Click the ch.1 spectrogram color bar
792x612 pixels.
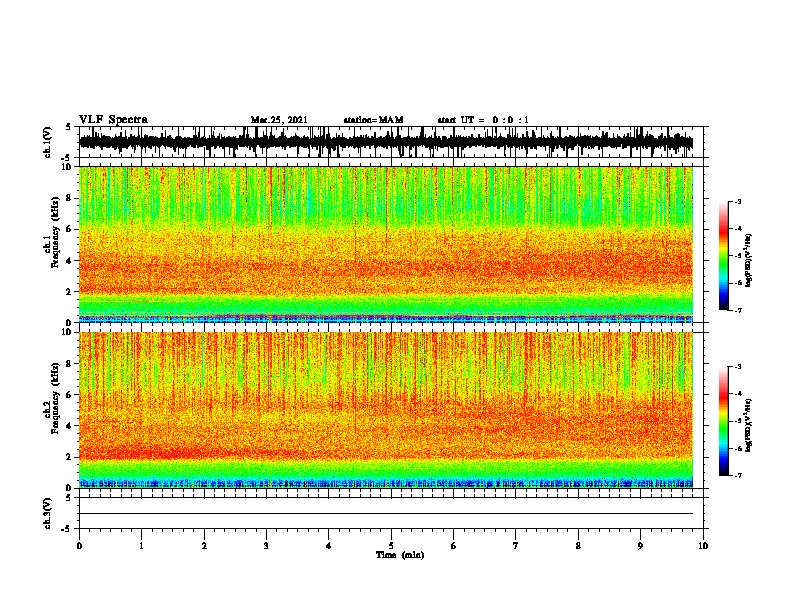724,256
